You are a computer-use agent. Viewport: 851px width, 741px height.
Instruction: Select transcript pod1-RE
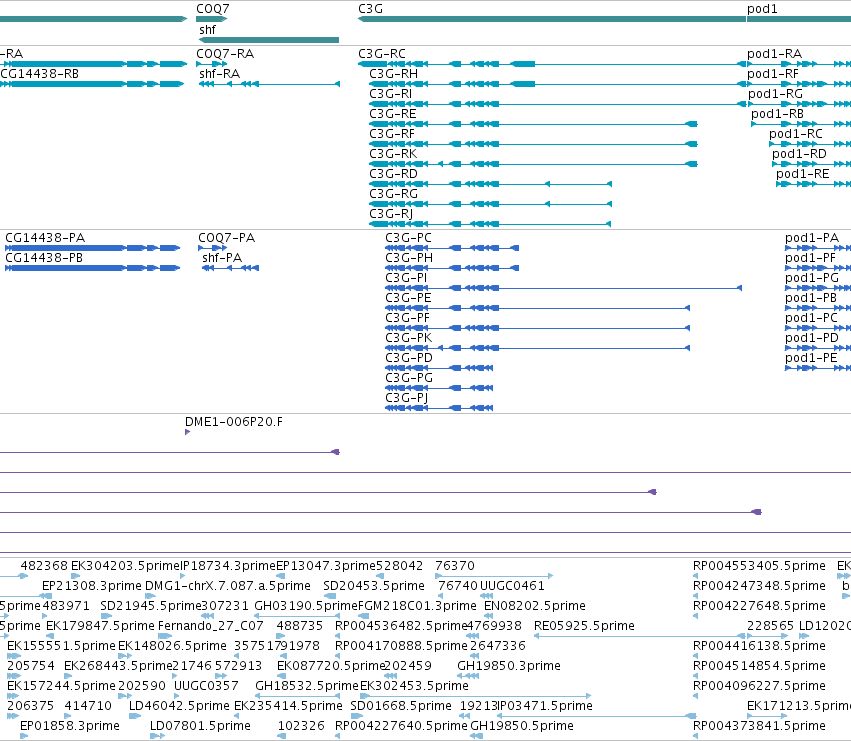(803, 174)
